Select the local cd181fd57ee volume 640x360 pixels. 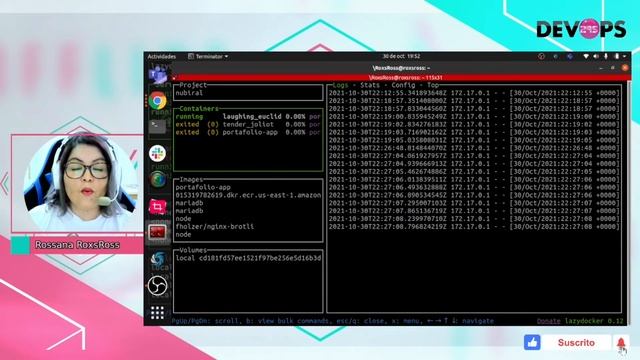click(248, 258)
